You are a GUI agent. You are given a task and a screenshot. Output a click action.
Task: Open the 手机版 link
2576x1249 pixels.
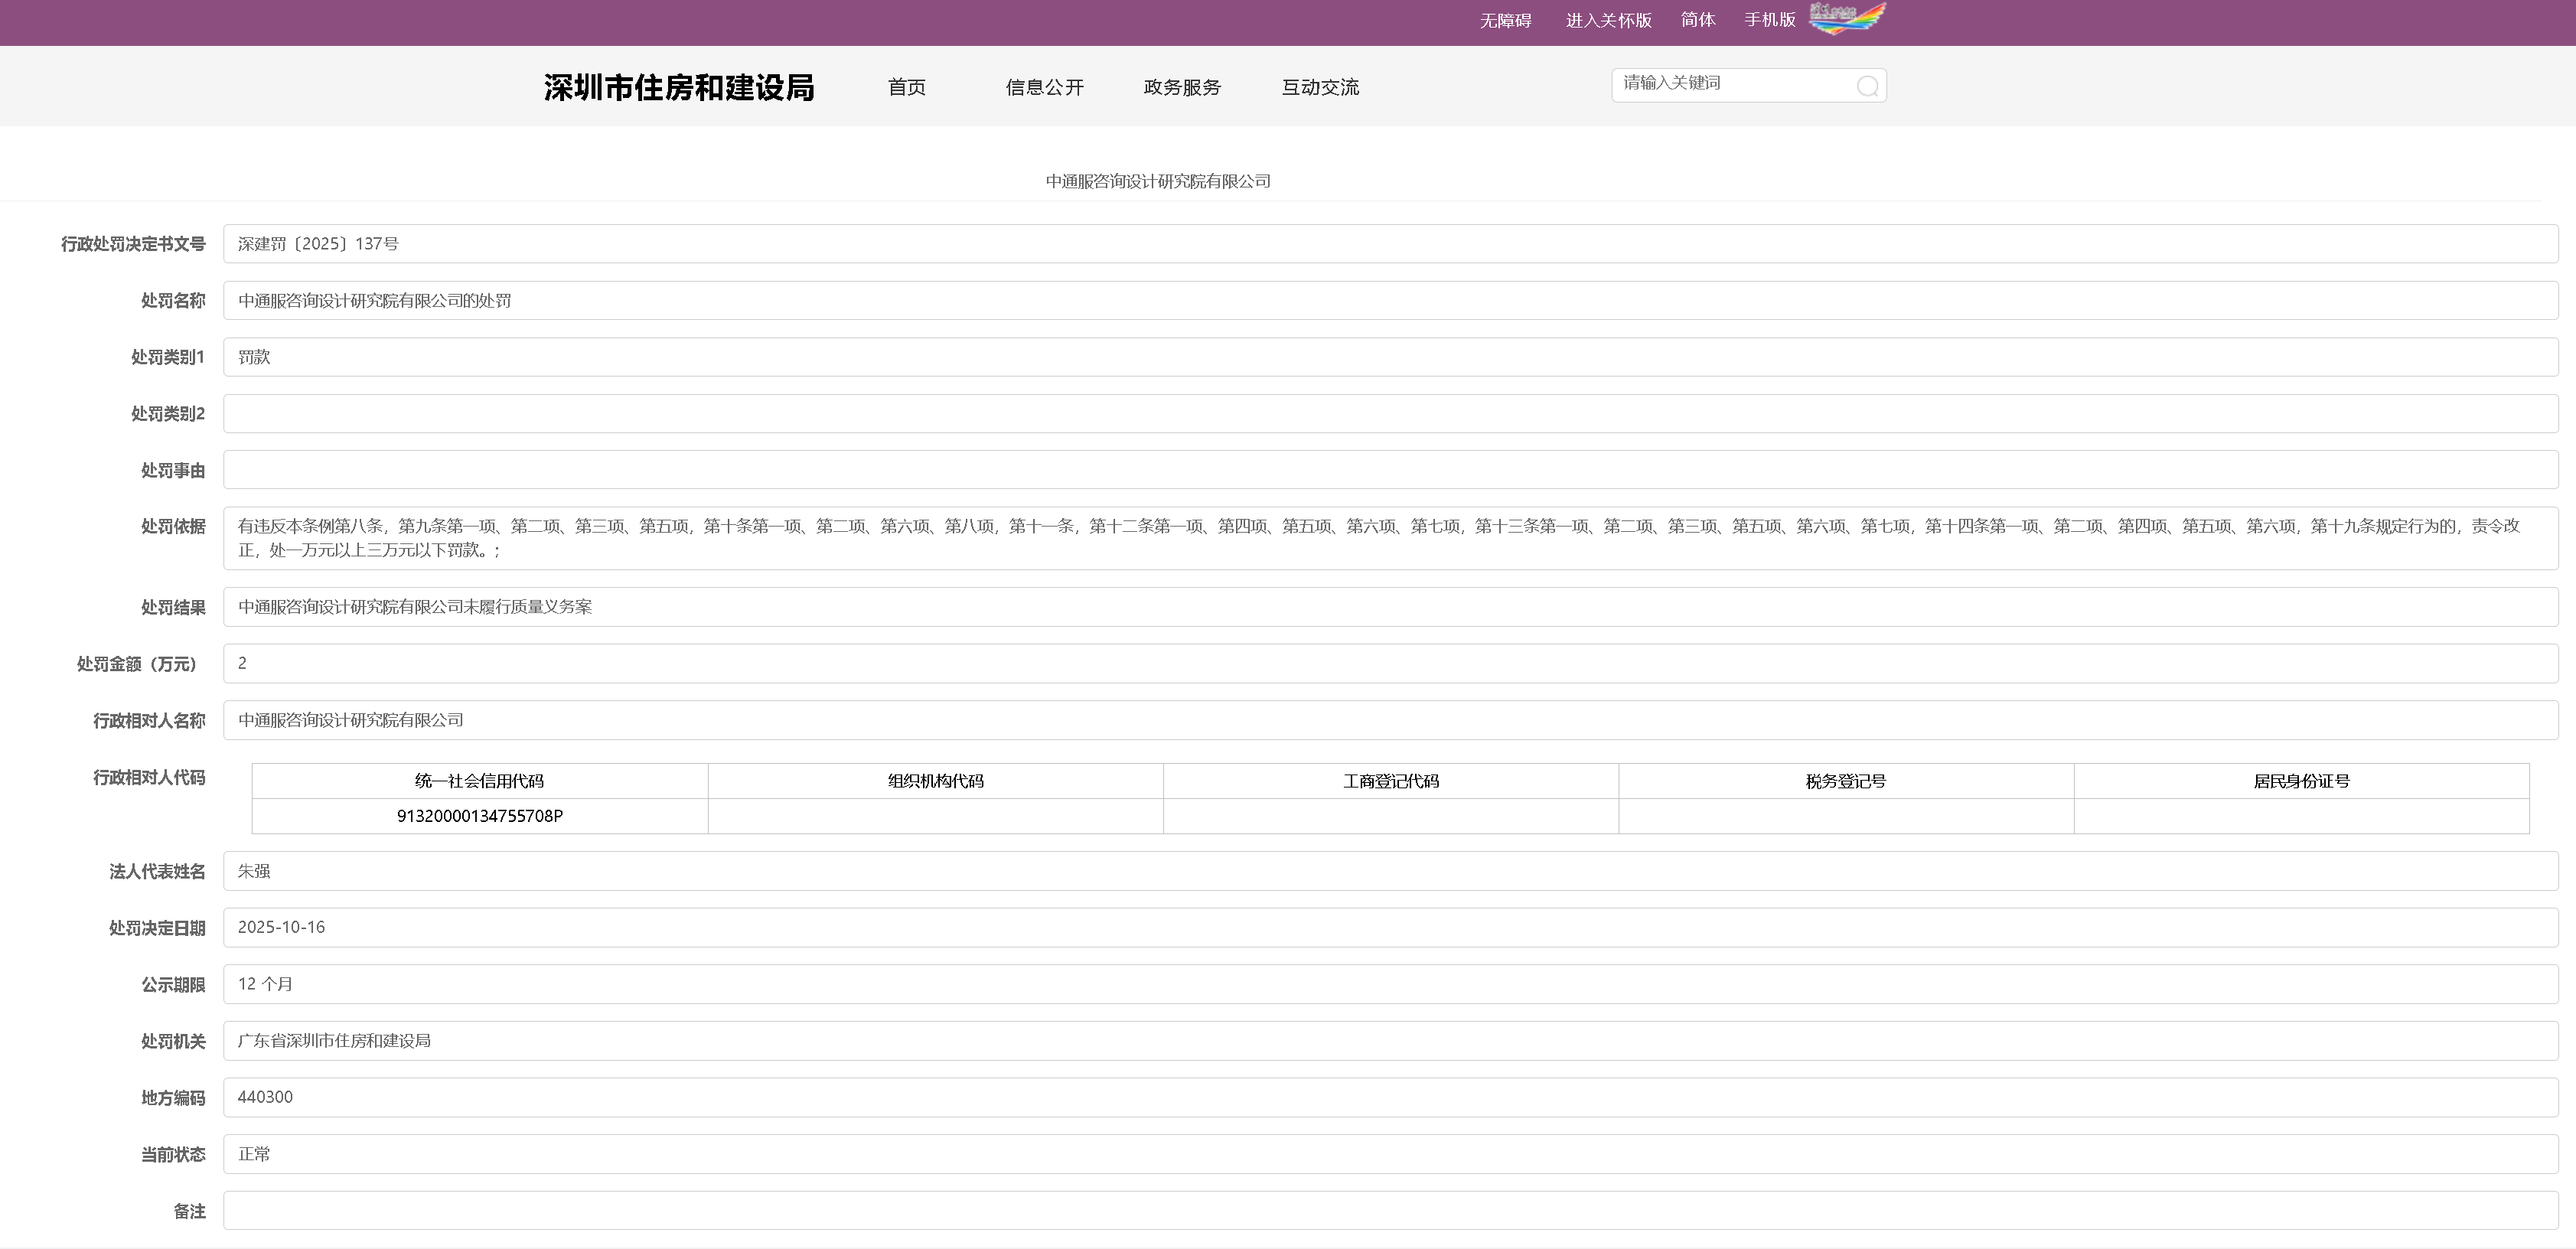pyautogui.click(x=1769, y=20)
